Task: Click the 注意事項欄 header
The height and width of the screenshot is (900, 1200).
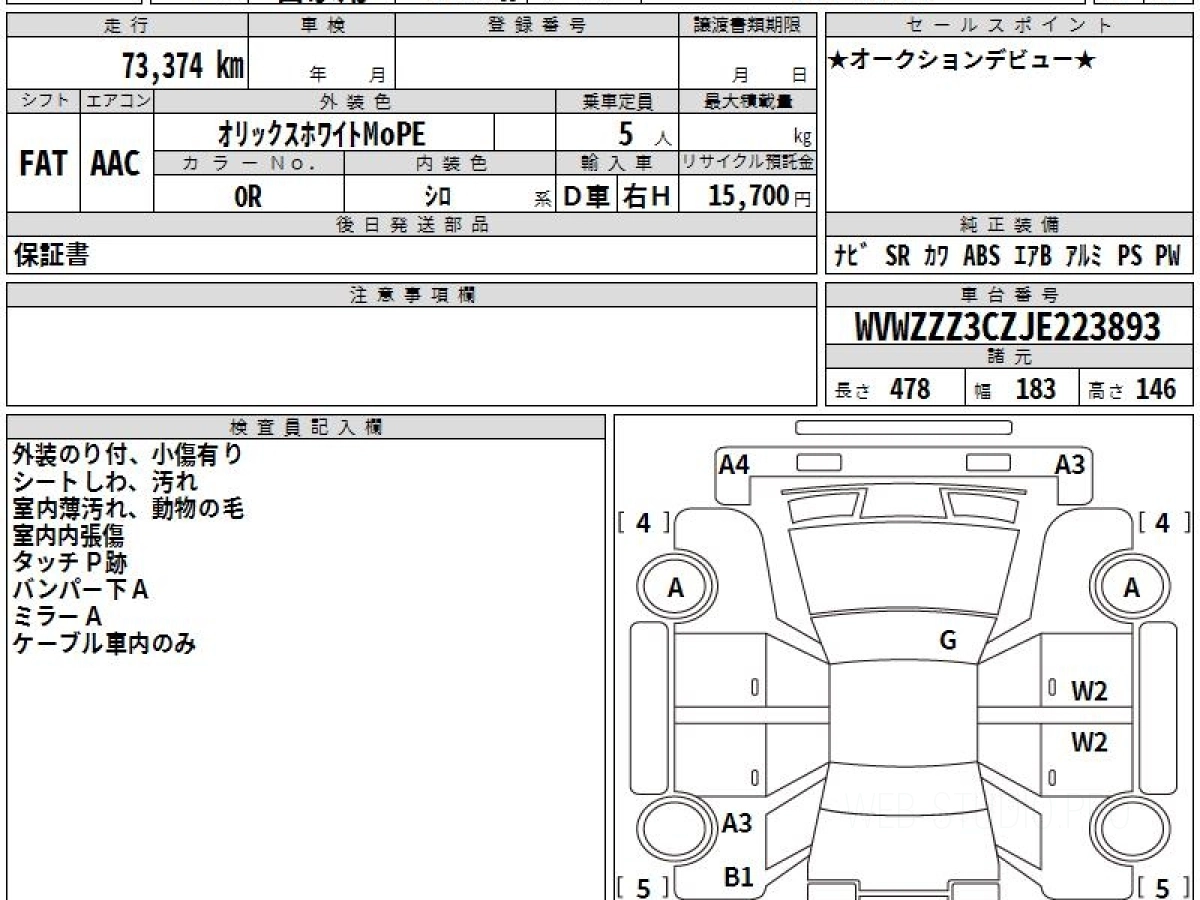Action: [412, 295]
